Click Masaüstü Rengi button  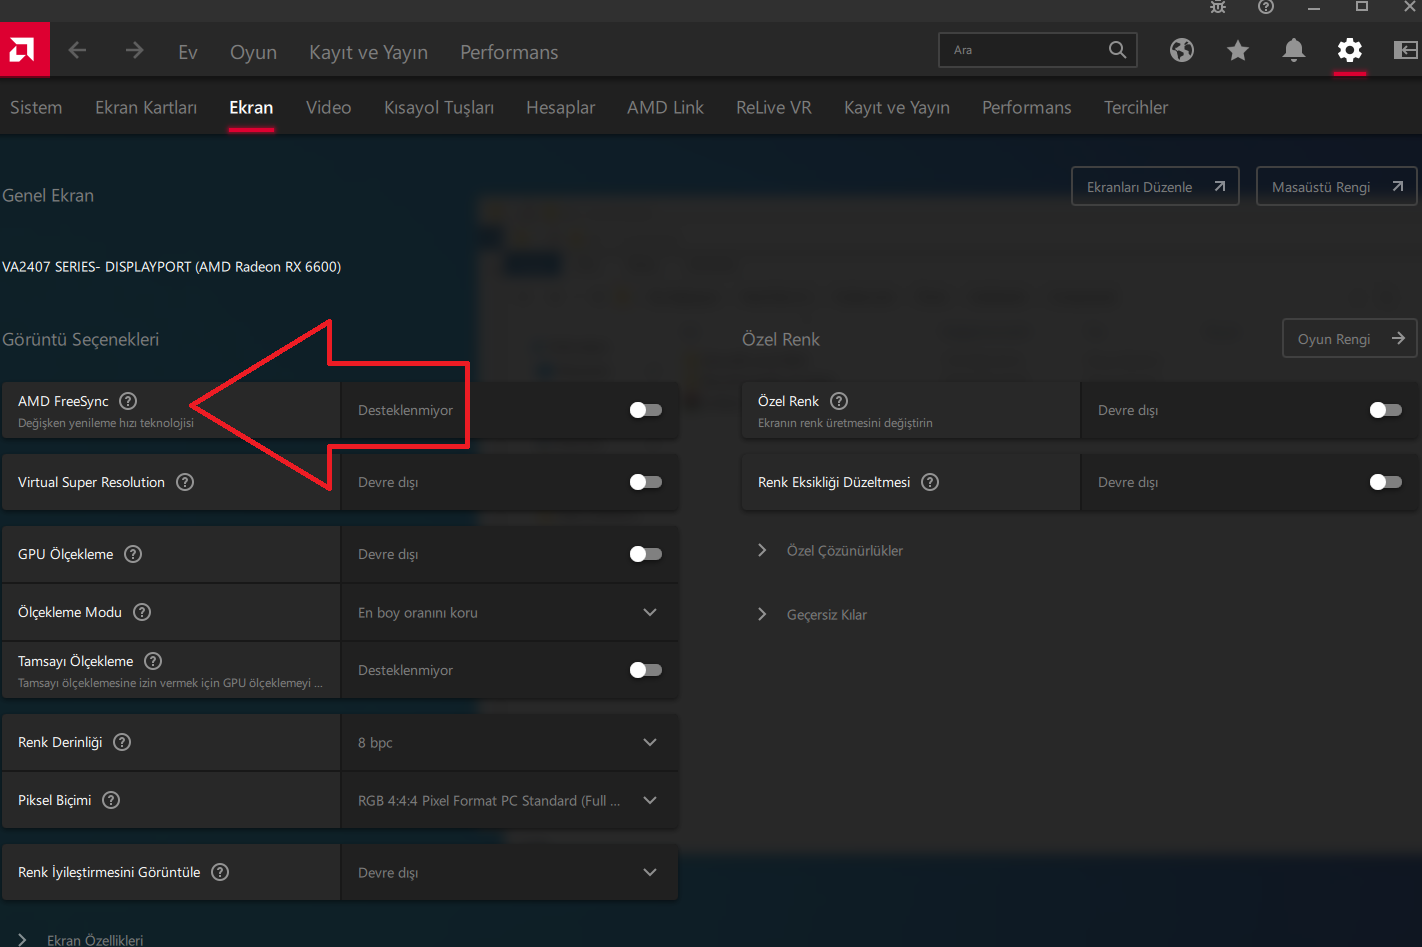[1336, 187]
